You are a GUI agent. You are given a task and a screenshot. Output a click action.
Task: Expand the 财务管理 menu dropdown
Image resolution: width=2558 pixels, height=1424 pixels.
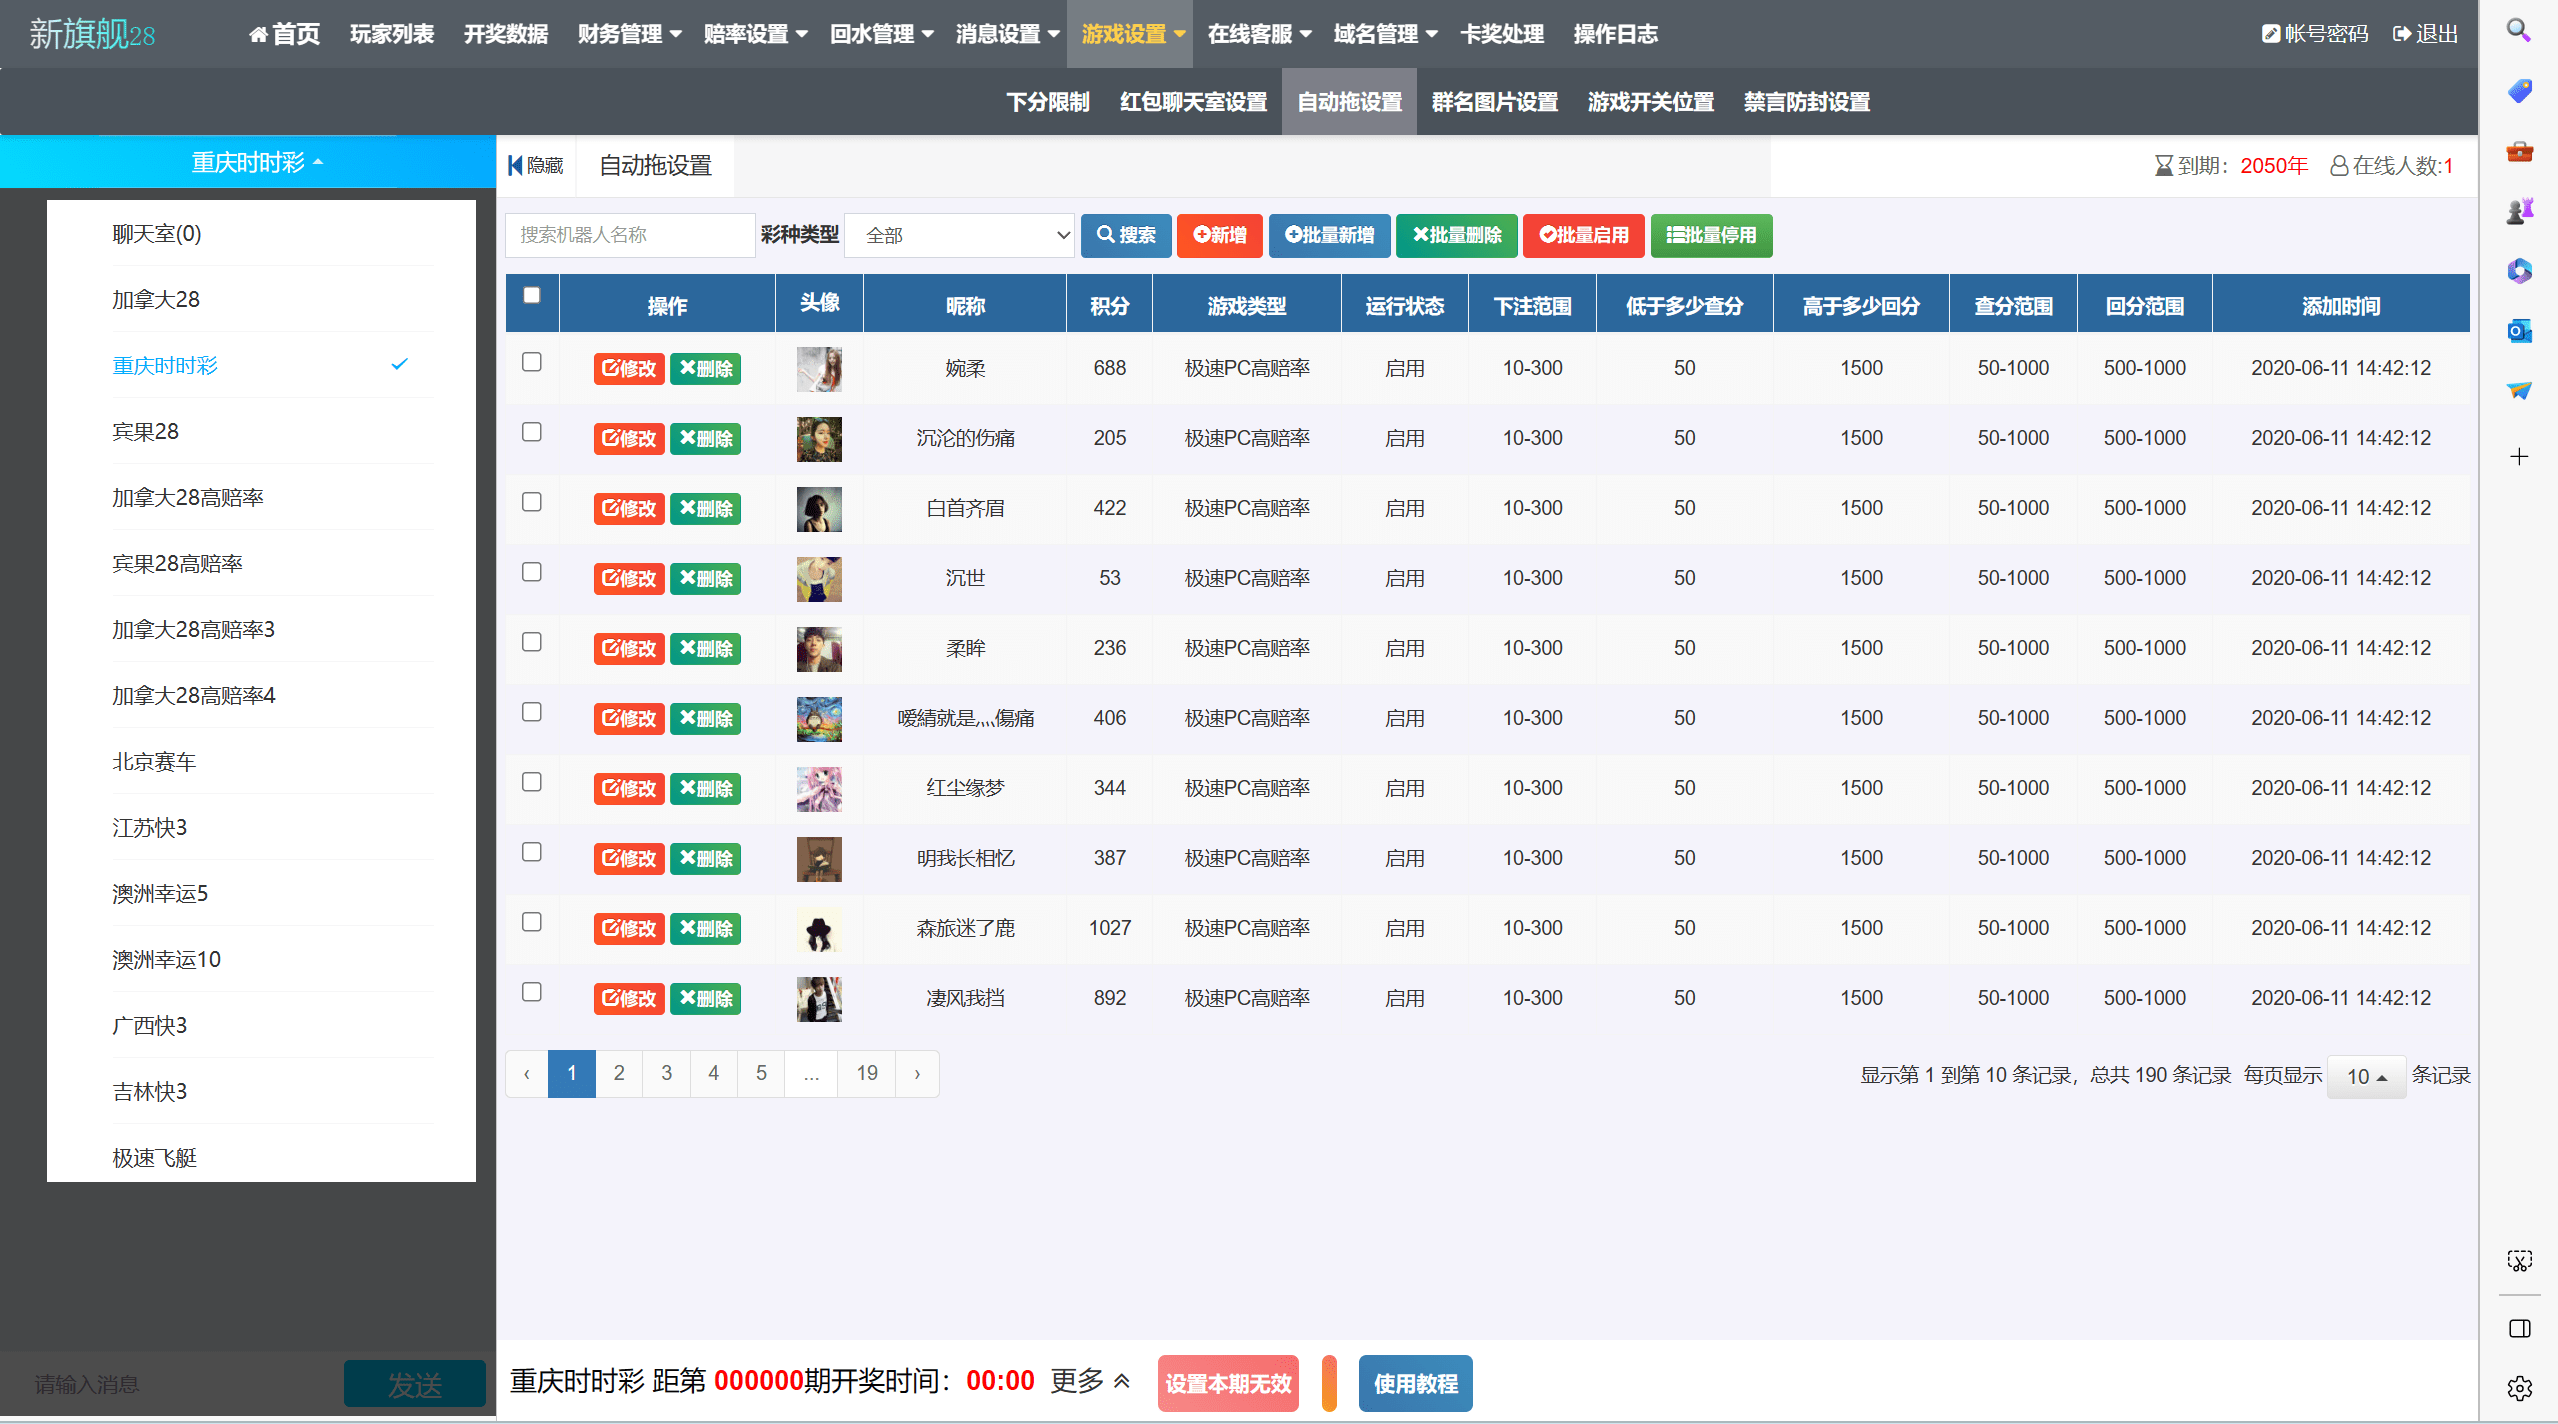[629, 34]
